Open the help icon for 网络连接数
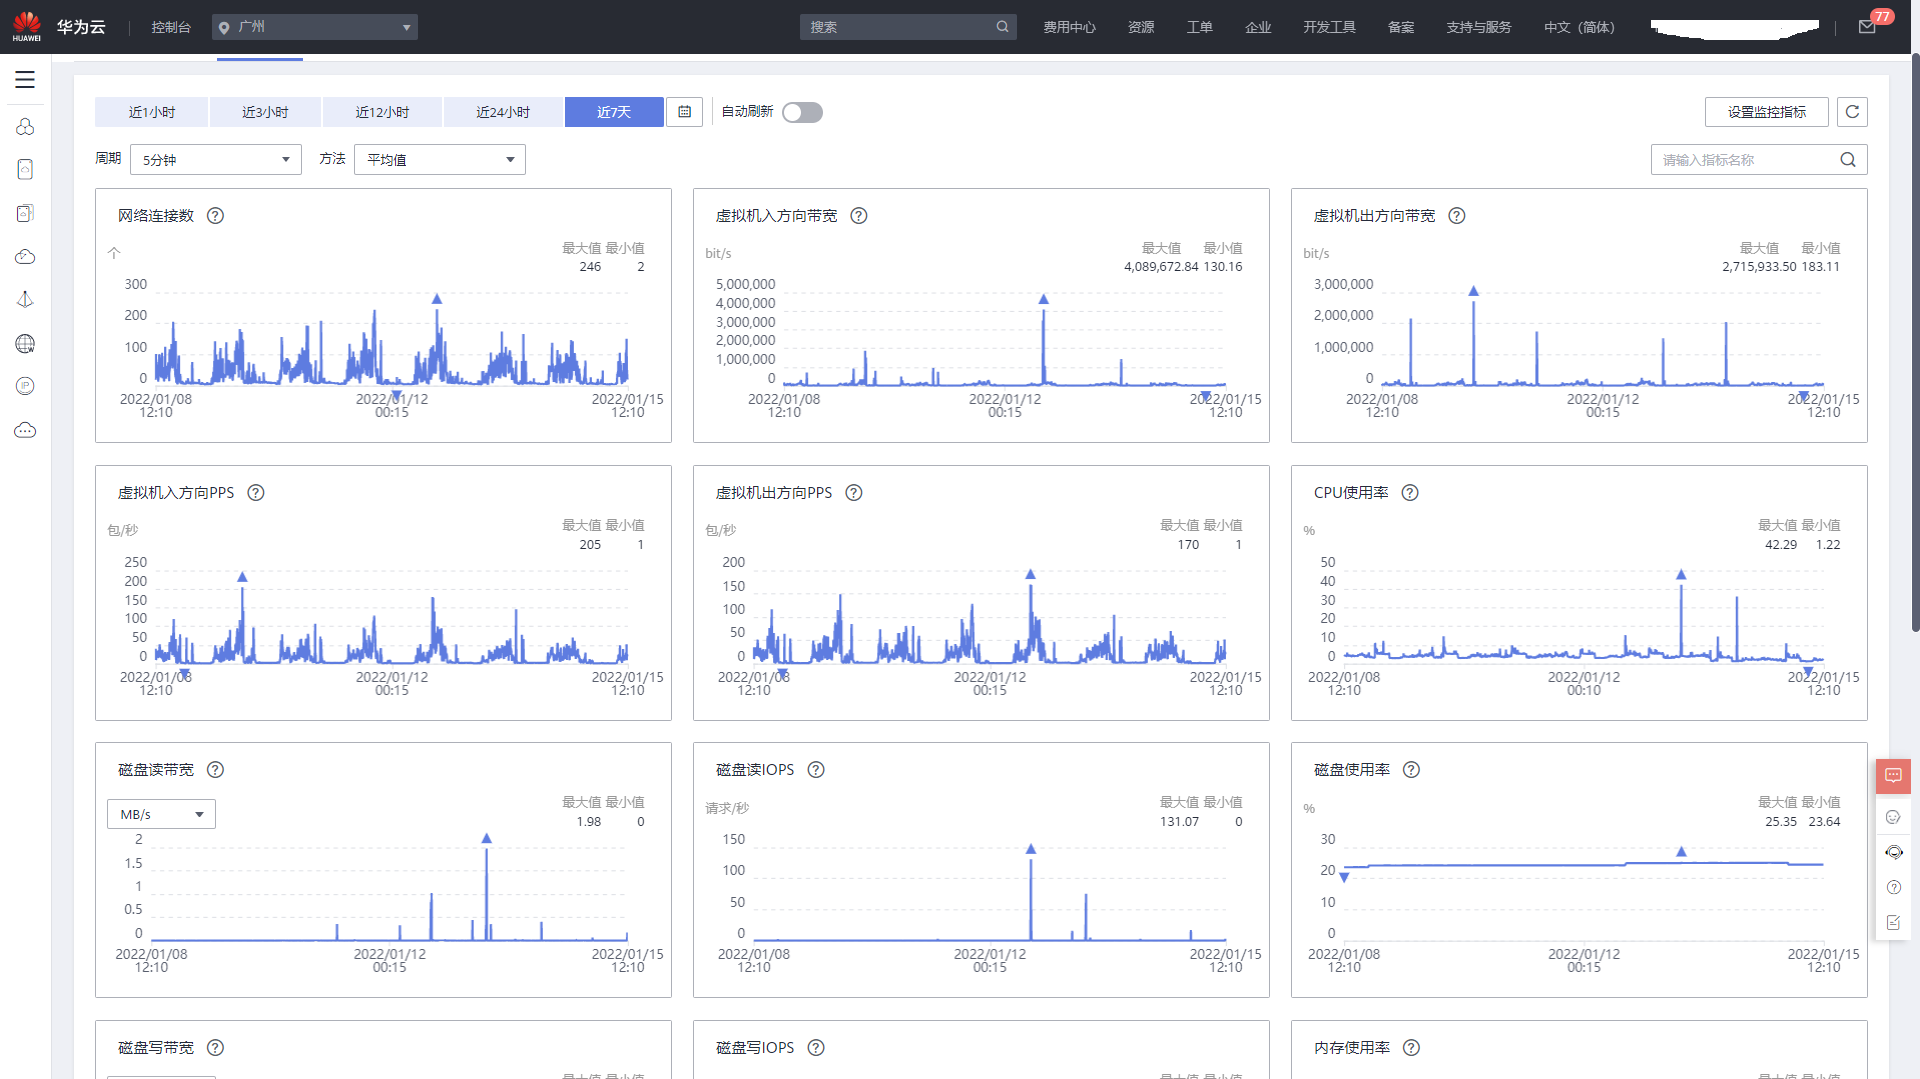1920x1079 pixels. pyautogui.click(x=215, y=216)
